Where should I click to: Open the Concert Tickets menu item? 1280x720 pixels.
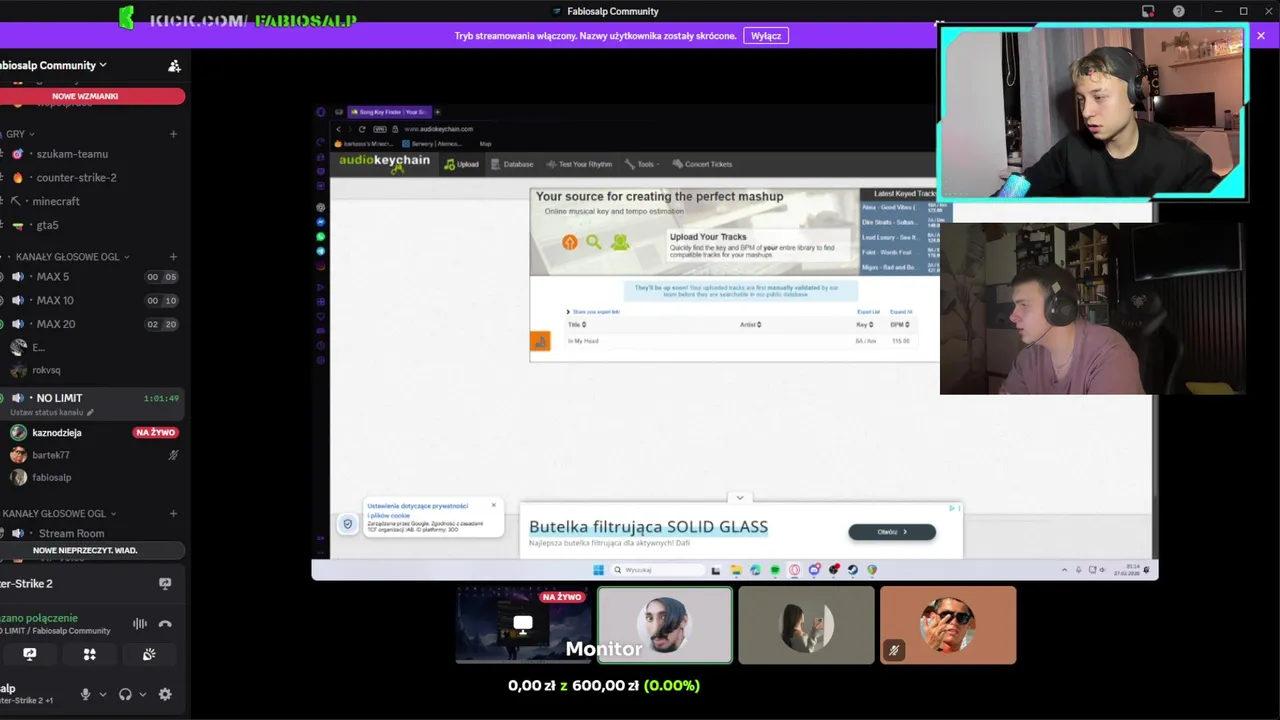tap(702, 164)
